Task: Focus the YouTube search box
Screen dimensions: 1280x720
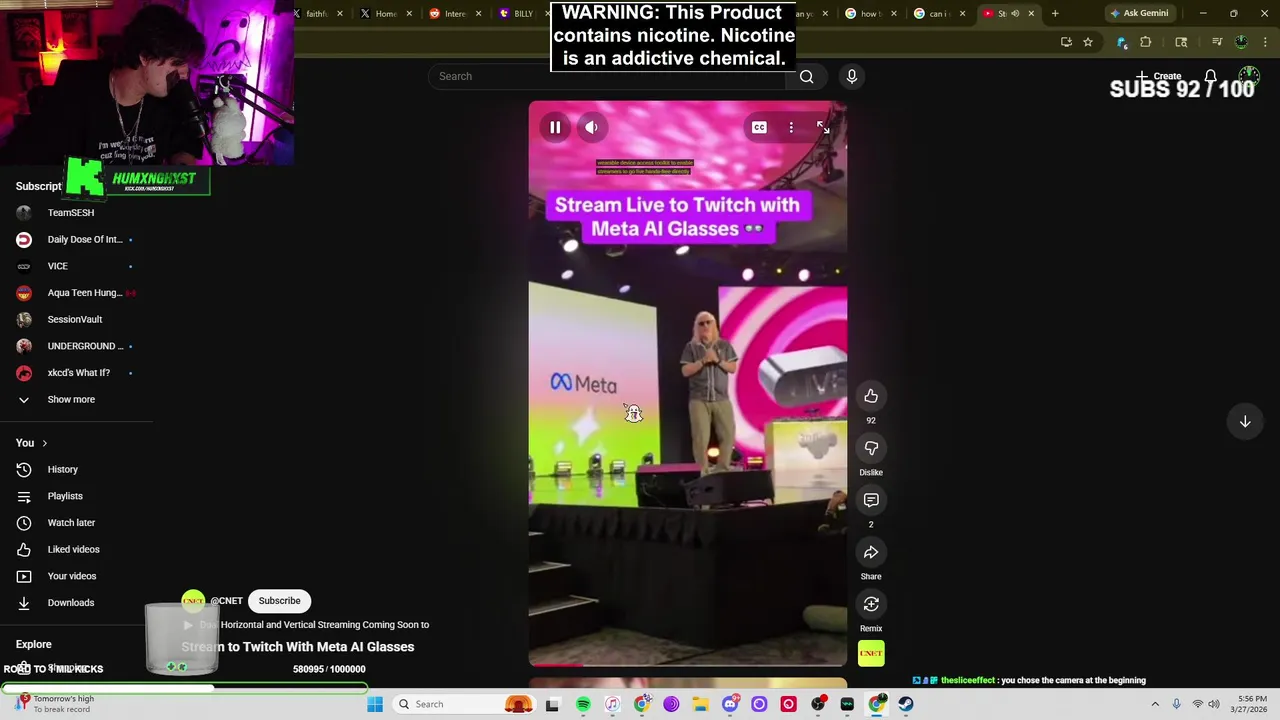Action: click(x=608, y=76)
